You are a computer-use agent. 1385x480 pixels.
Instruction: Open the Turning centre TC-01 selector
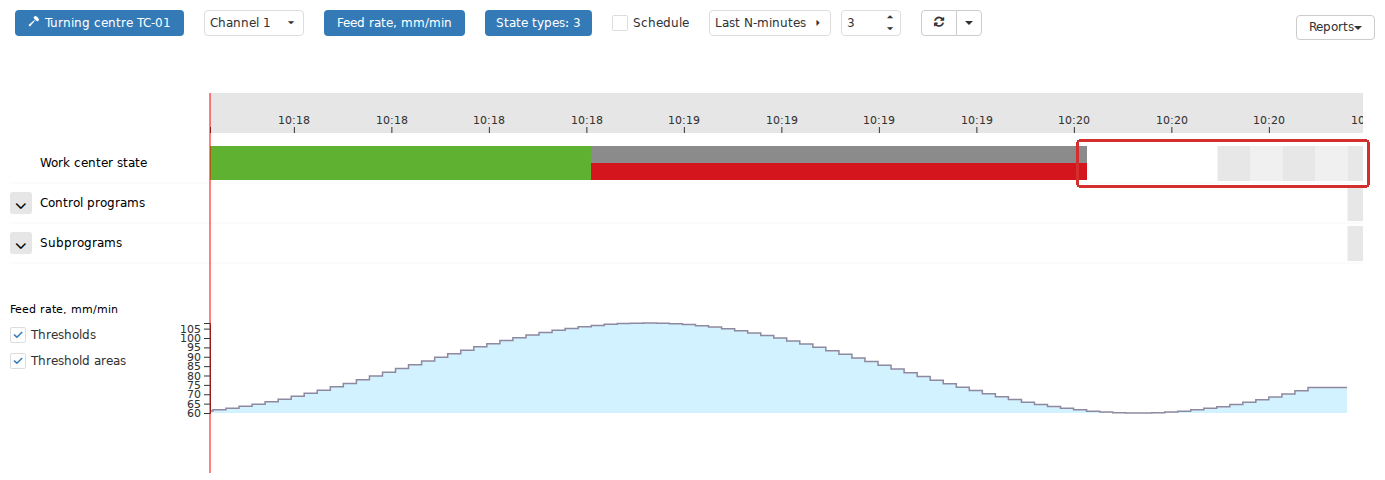tap(99, 22)
